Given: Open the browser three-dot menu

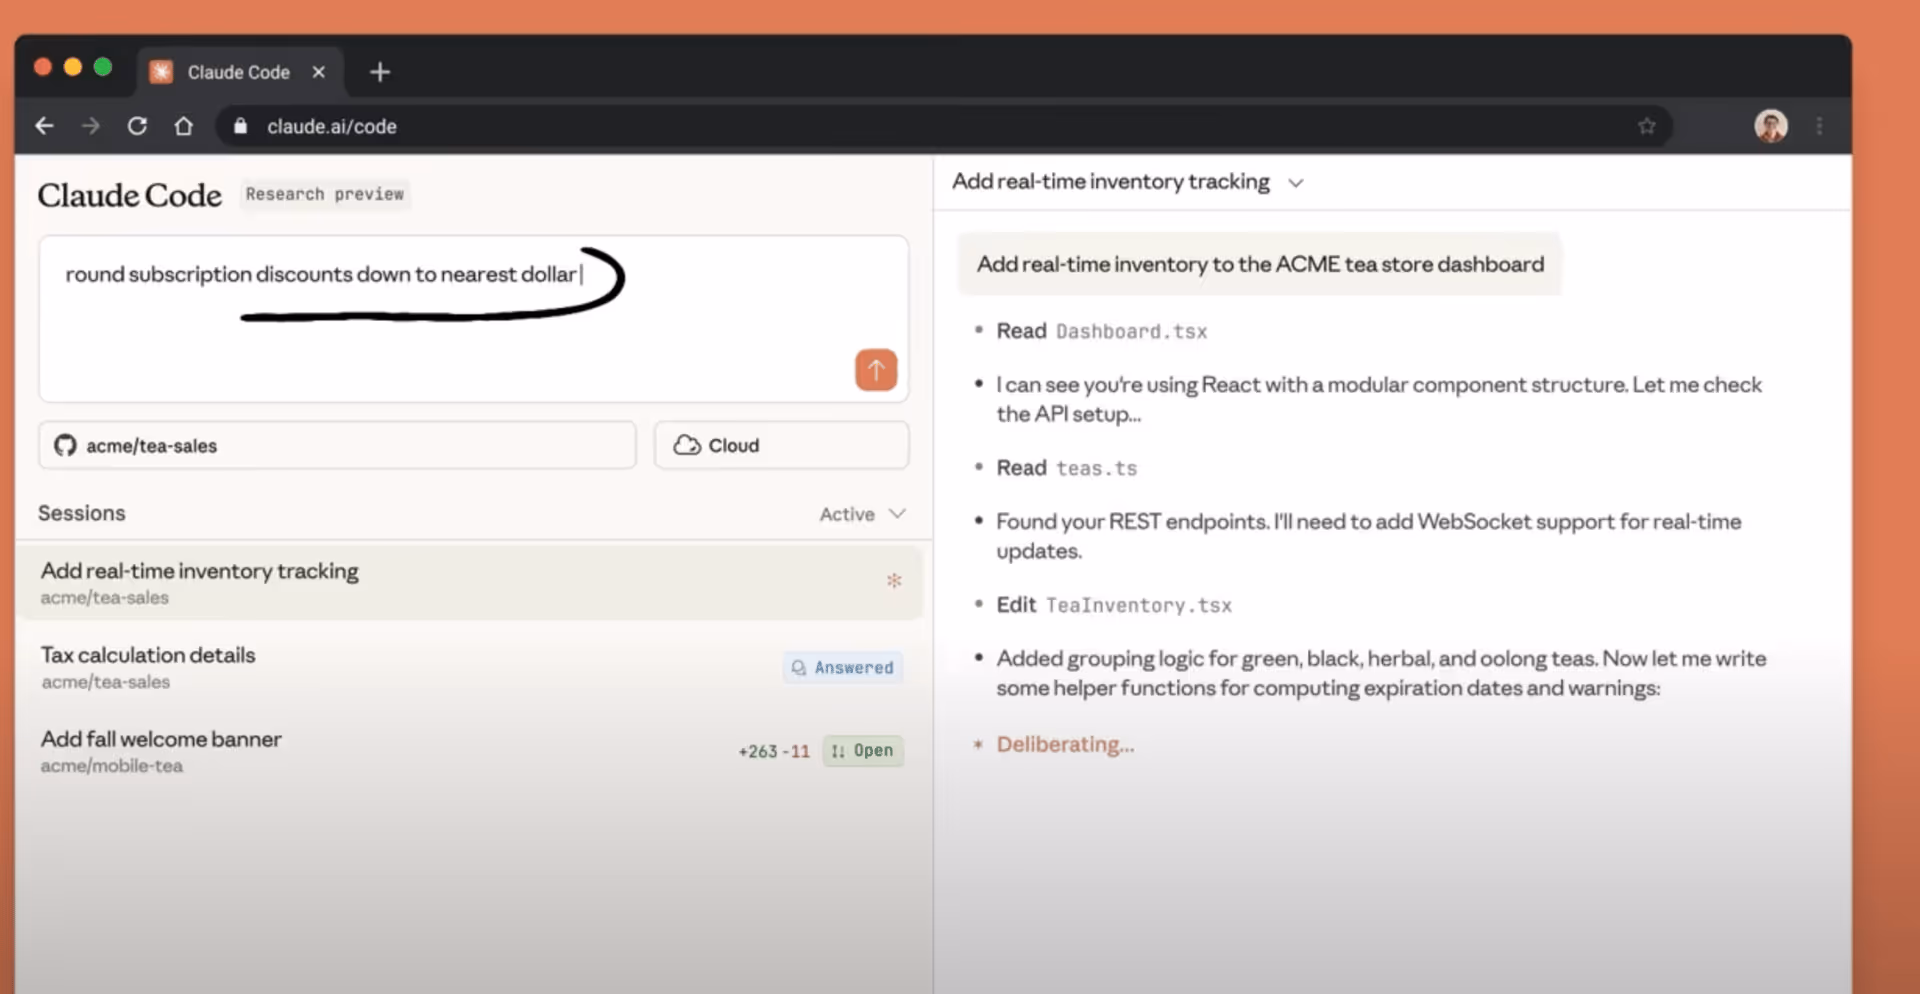Looking at the screenshot, I should (1819, 126).
